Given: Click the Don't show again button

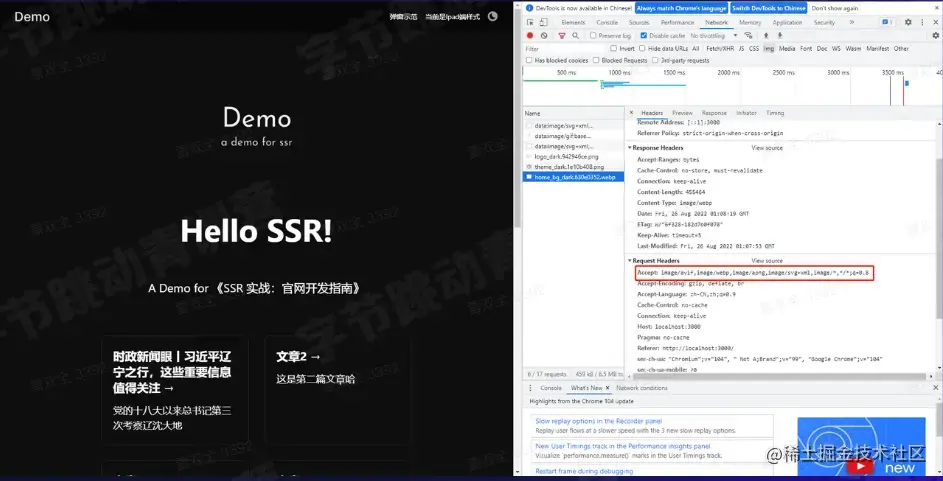Looking at the screenshot, I should click(x=835, y=8).
